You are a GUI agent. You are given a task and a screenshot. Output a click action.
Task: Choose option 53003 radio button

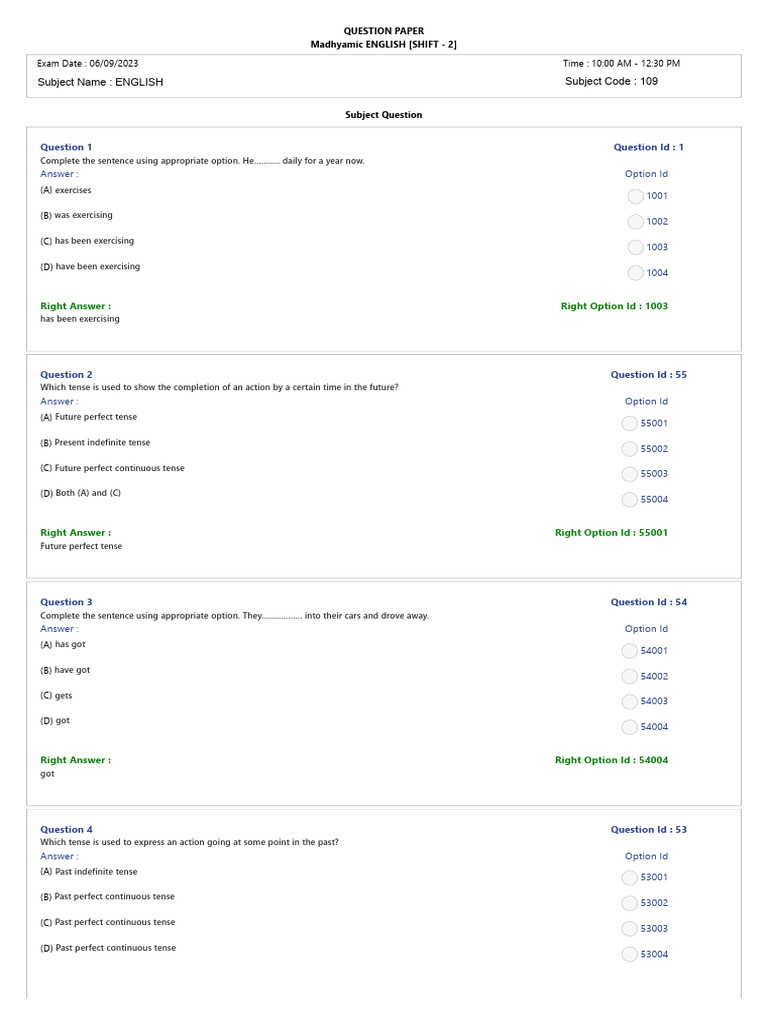click(629, 929)
